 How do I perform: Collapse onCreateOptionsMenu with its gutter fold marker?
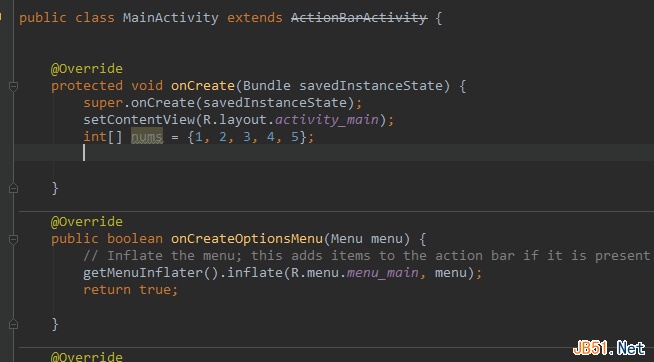13,239
